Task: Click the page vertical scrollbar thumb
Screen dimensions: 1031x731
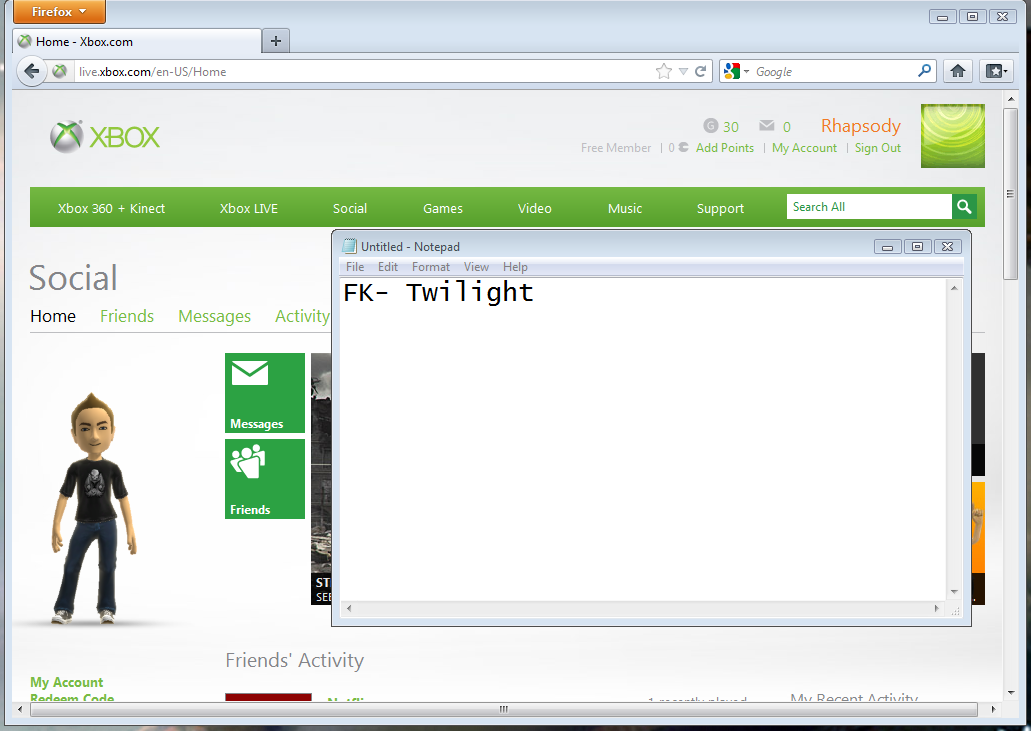Action: [1011, 194]
